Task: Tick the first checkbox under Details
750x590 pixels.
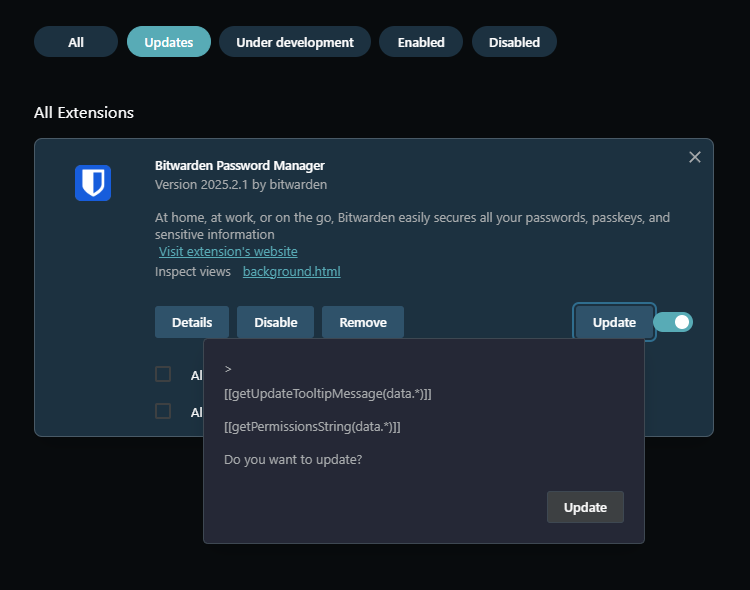Action: 163,374
